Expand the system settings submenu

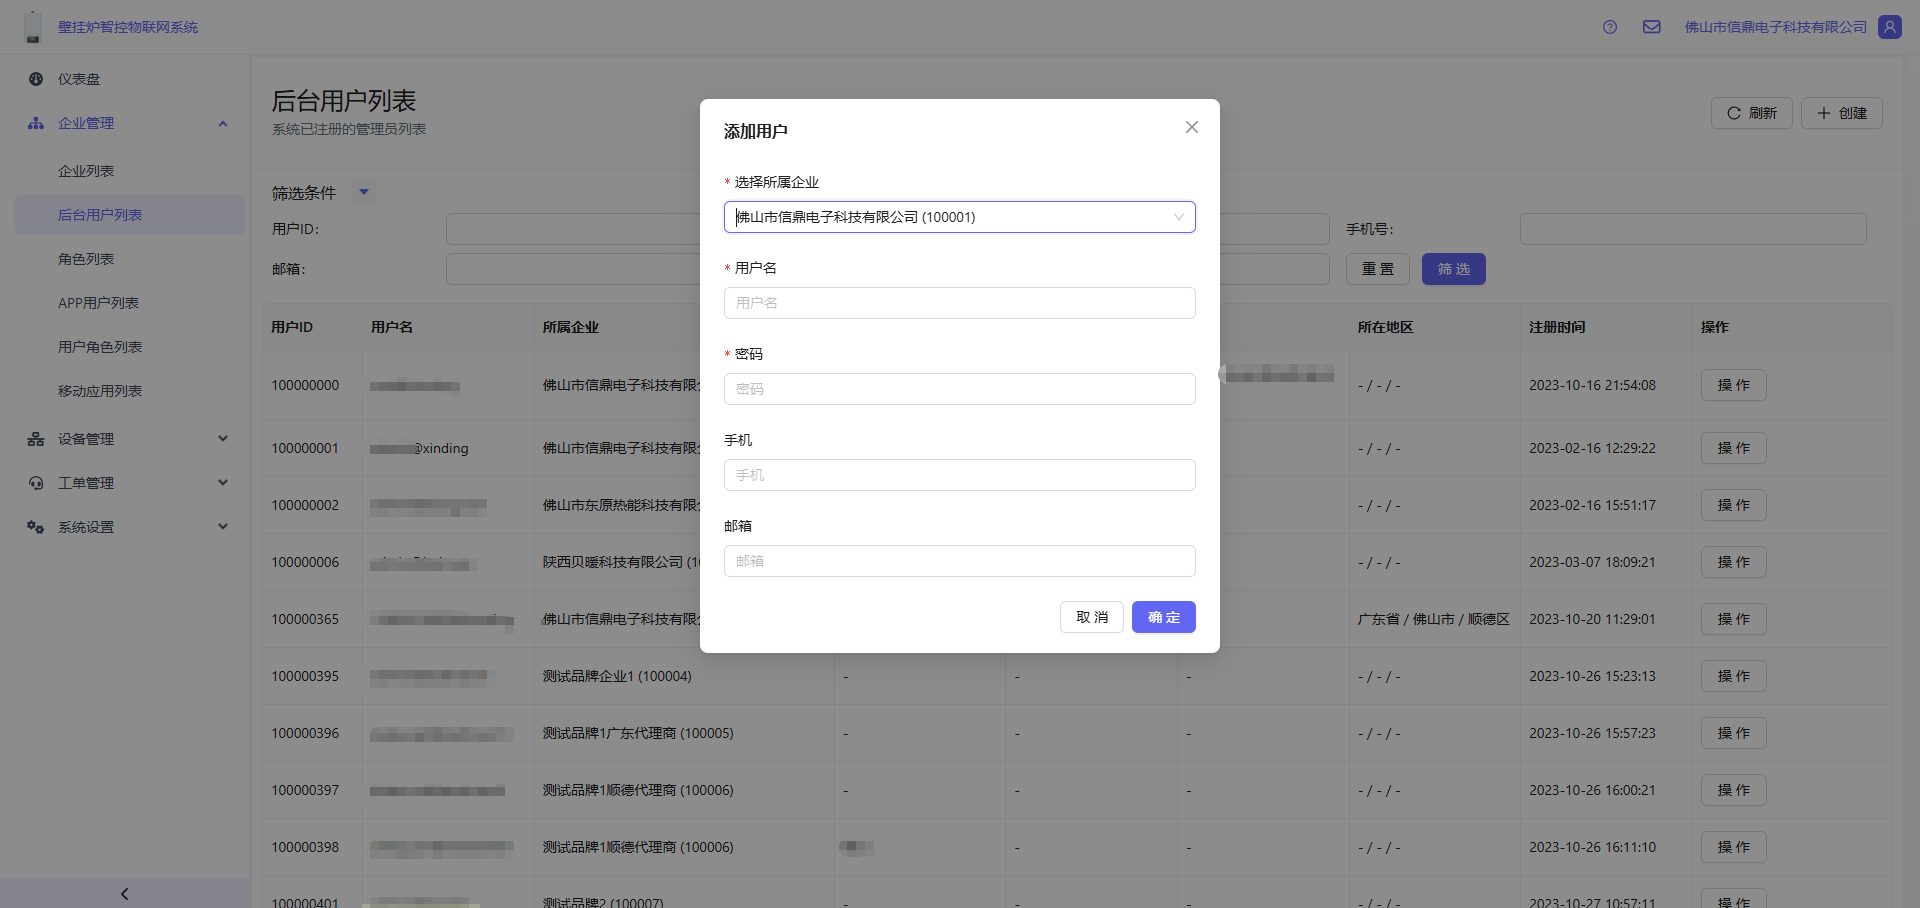pyautogui.click(x=223, y=527)
